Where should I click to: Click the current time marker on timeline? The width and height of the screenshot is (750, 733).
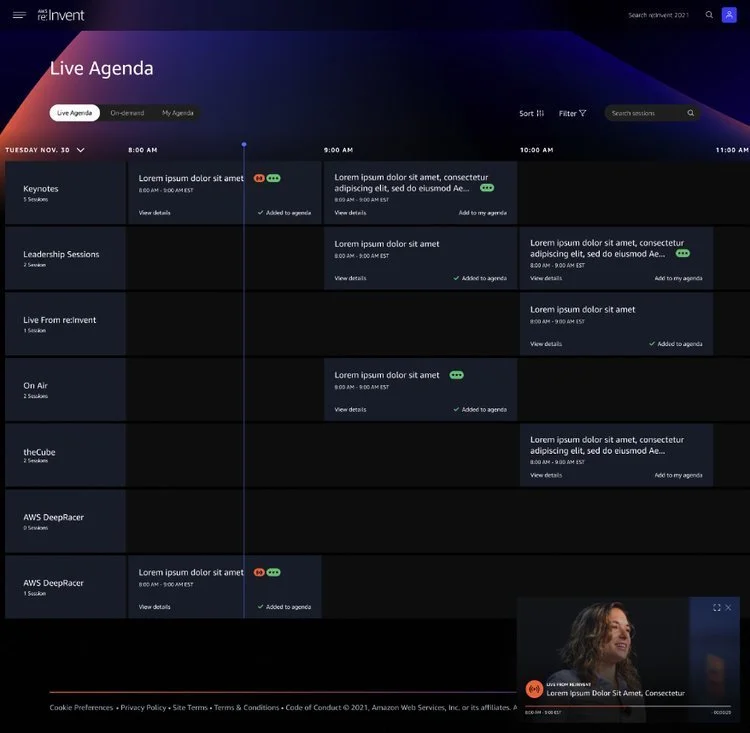point(244,144)
